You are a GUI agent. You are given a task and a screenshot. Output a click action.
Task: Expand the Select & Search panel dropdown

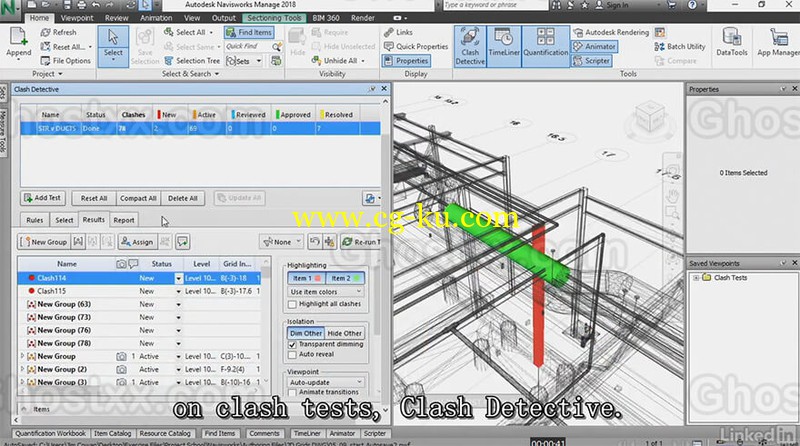[191, 74]
